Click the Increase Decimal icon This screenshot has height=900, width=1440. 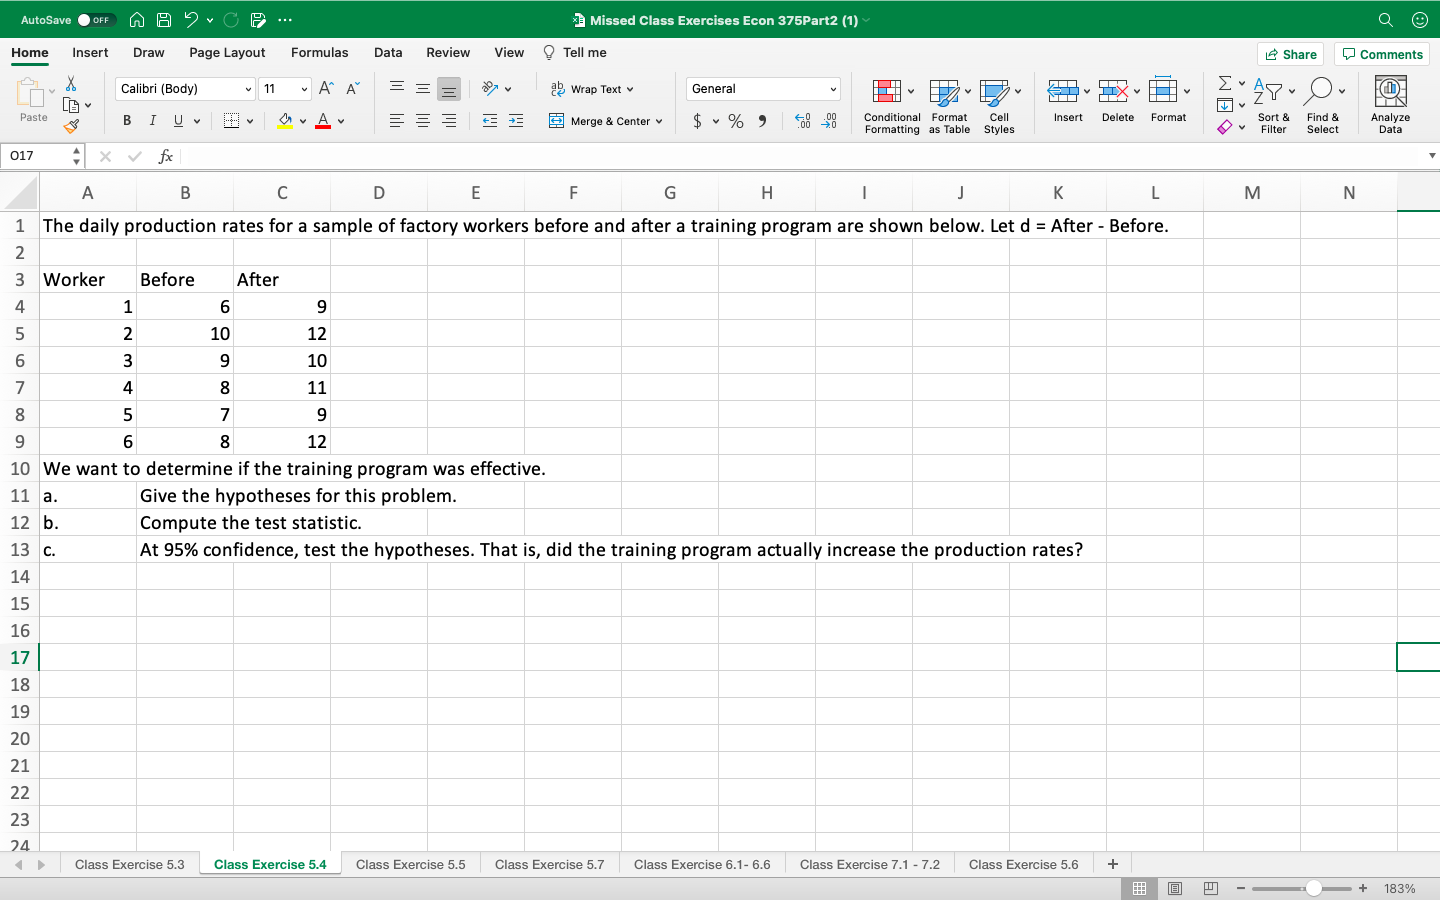pos(800,120)
